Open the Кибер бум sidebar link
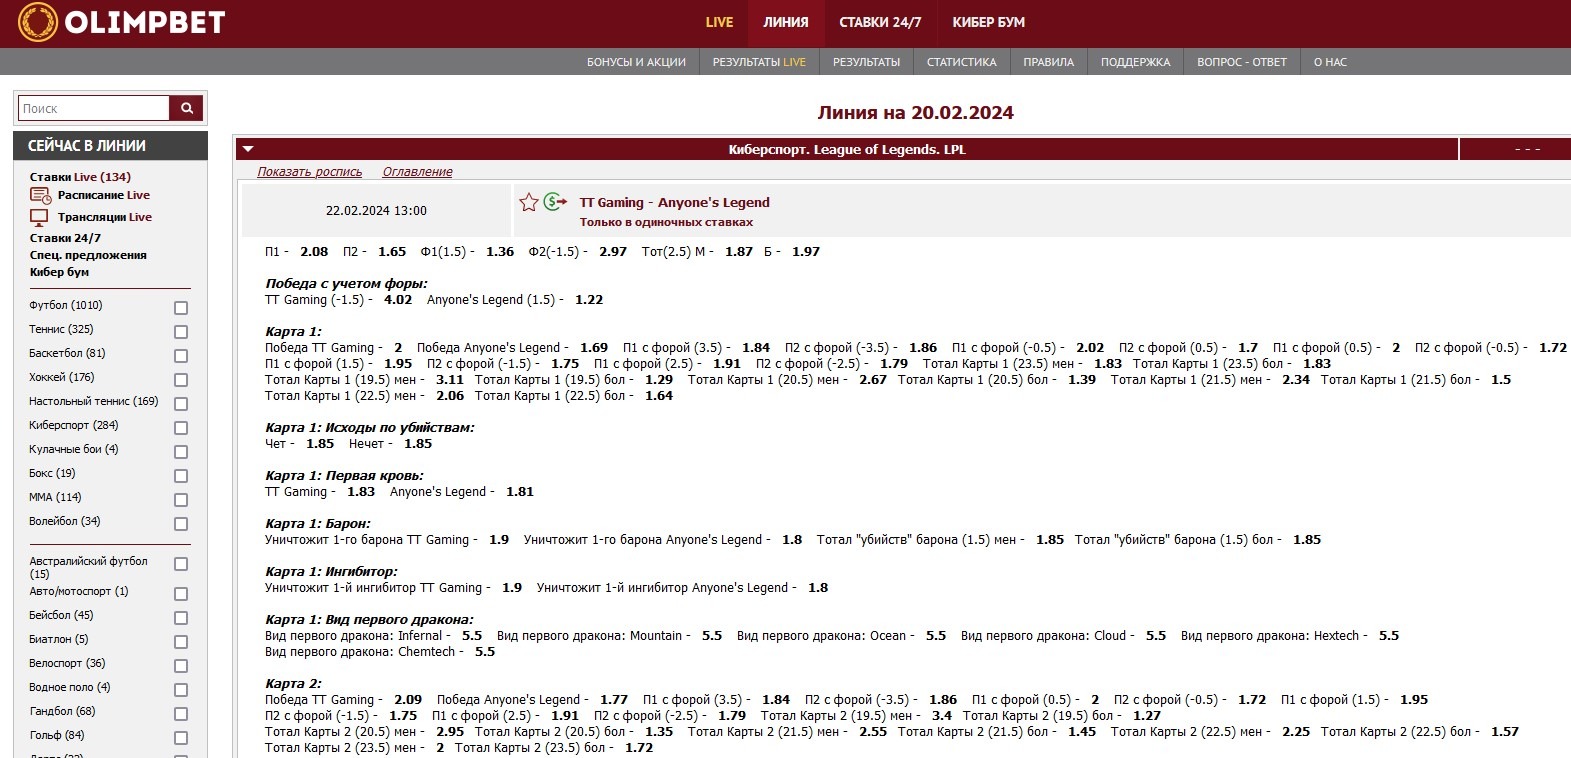The width and height of the screenshot is (1571, 758). click(x=59, y=272)
